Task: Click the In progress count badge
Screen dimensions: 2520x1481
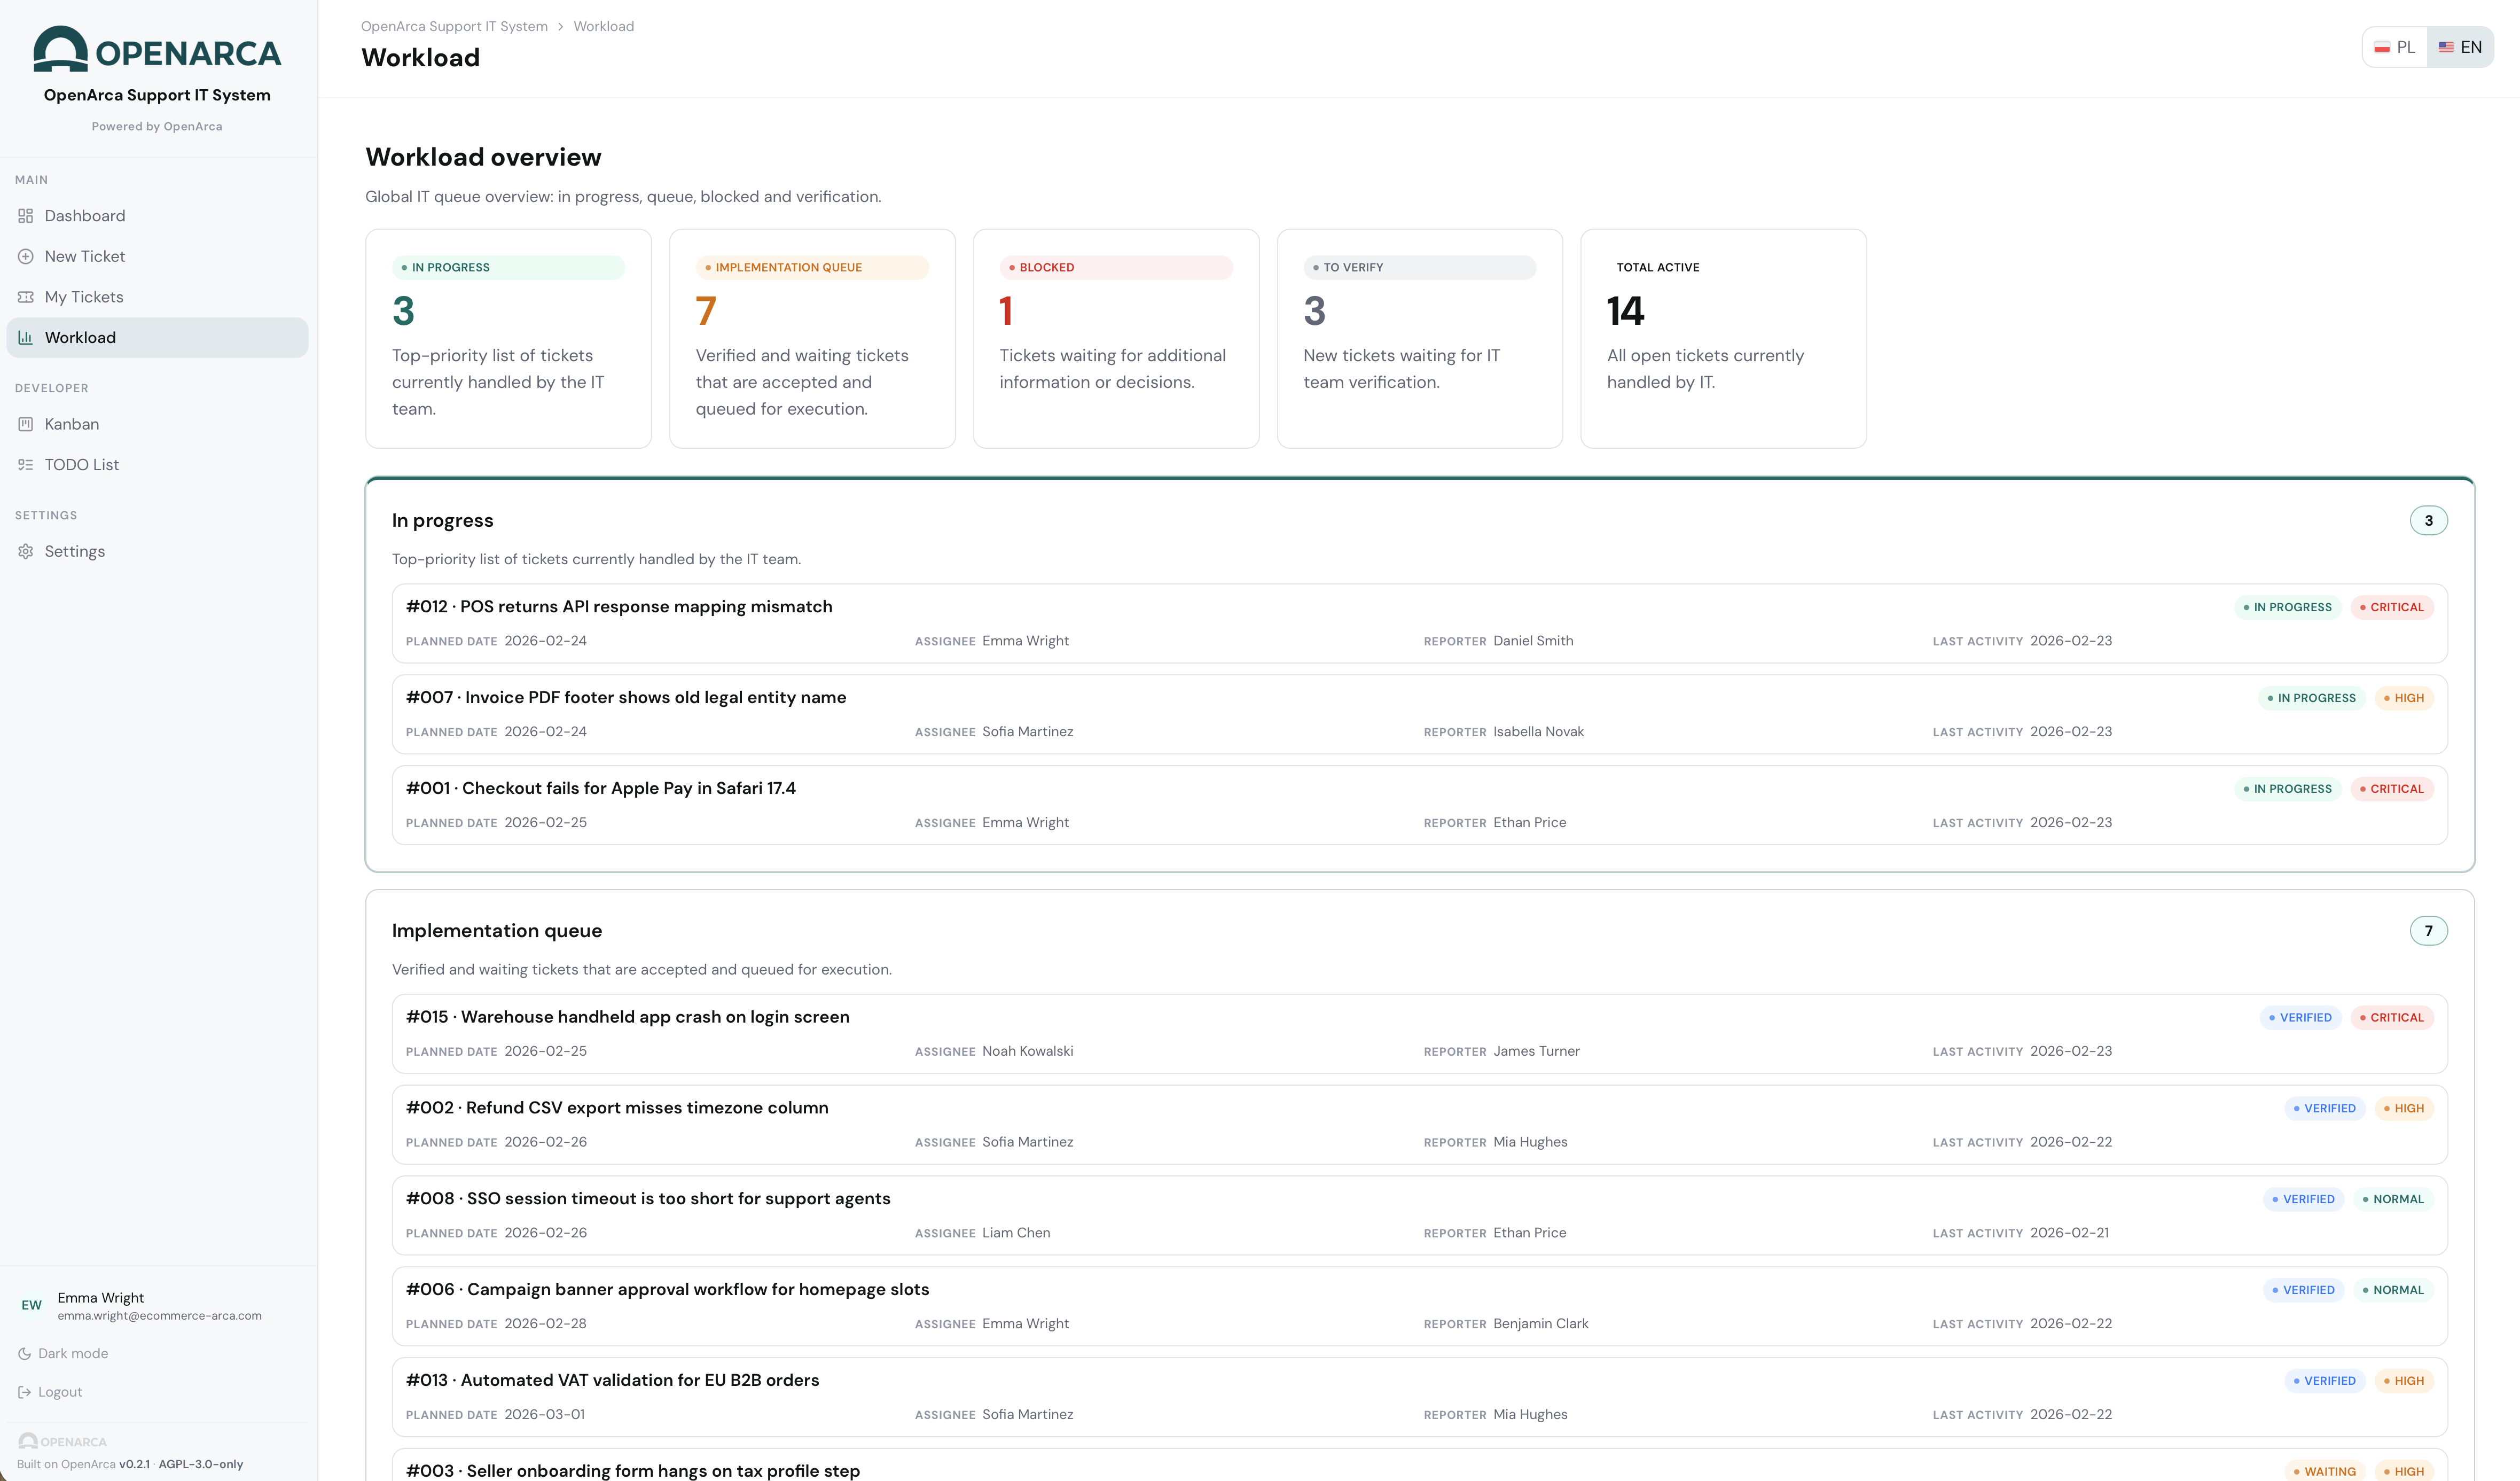Action: (2429, 520)
